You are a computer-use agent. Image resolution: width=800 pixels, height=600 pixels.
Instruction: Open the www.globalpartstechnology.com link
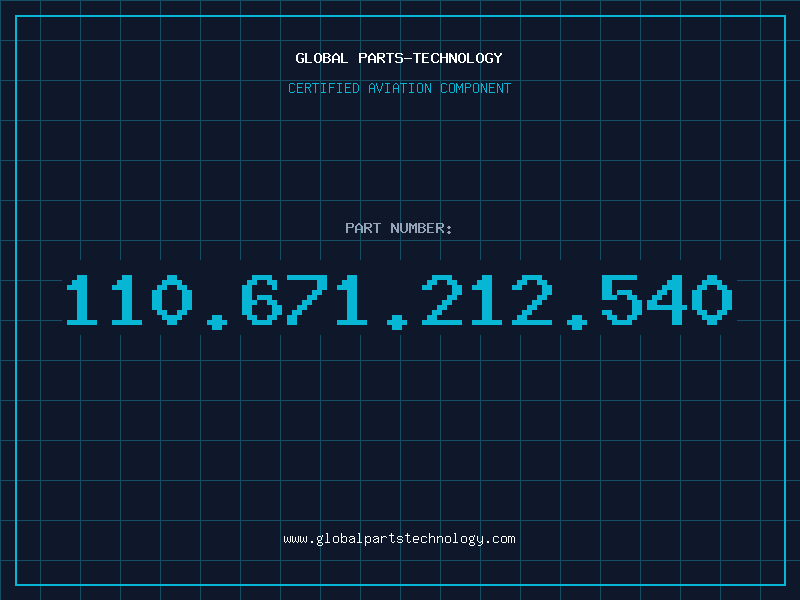pyautogui.click(x=399, y=539)
